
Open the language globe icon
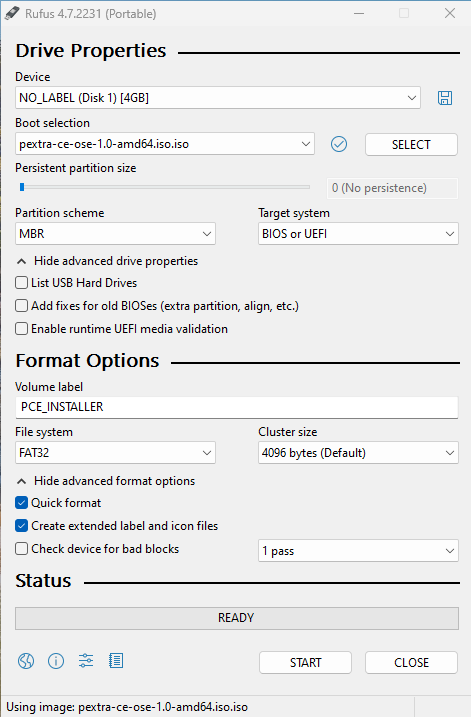(x=26, y=661)
